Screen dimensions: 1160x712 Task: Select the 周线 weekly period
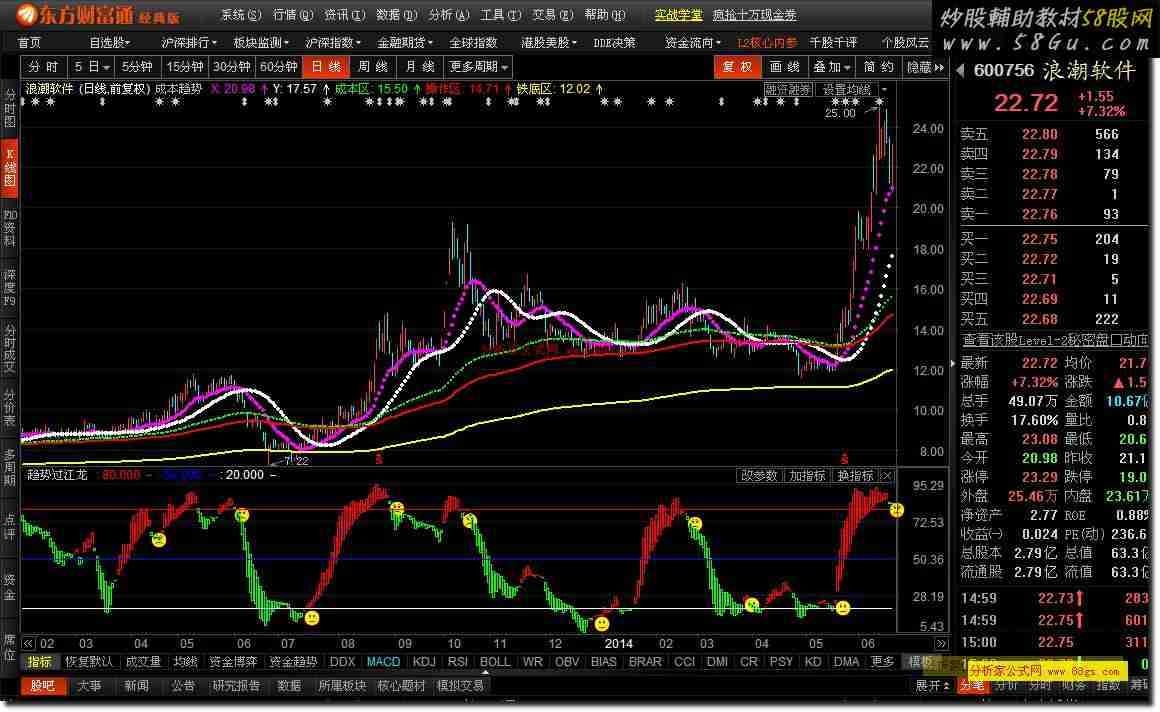pyautogui.click(x=373, y=67)
